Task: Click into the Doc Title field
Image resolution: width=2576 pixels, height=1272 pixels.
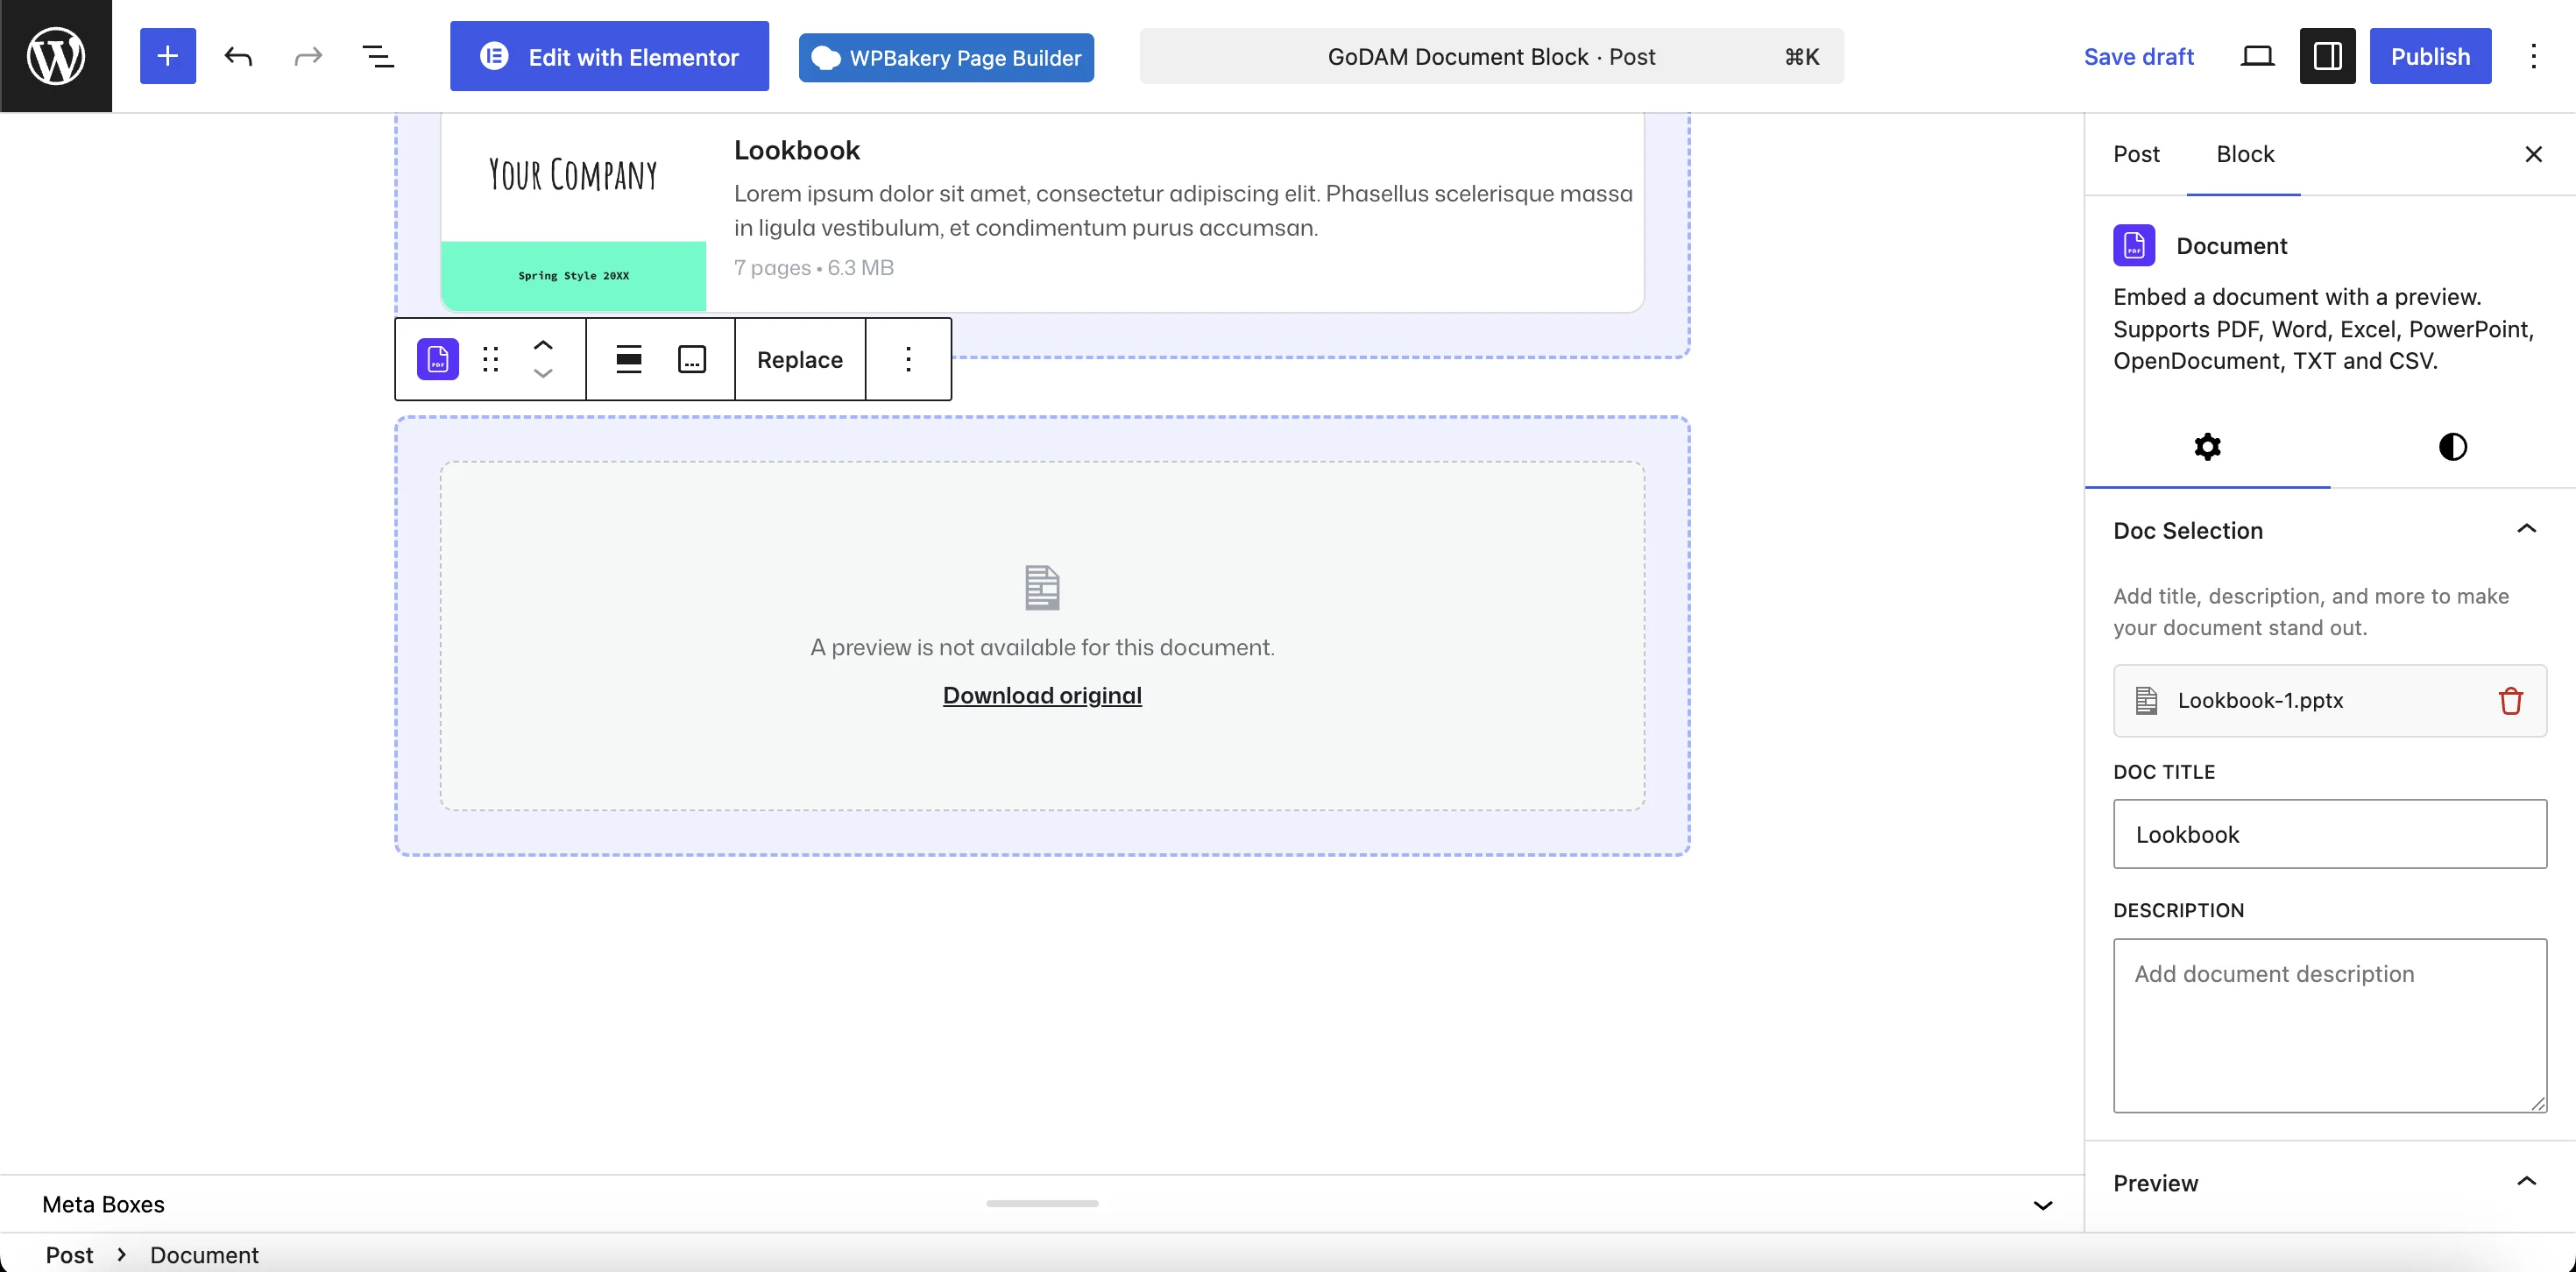Action: (2330, 834)
